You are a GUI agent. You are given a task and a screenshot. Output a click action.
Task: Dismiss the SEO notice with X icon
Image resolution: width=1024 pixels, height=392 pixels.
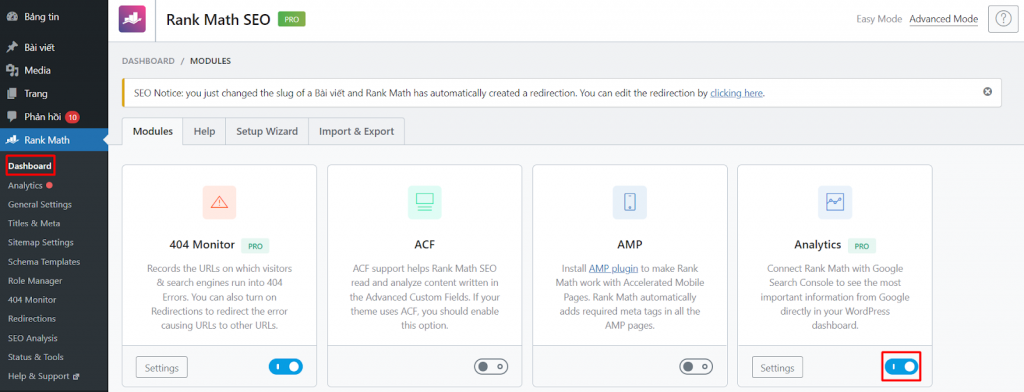click(x=987, y=91)
